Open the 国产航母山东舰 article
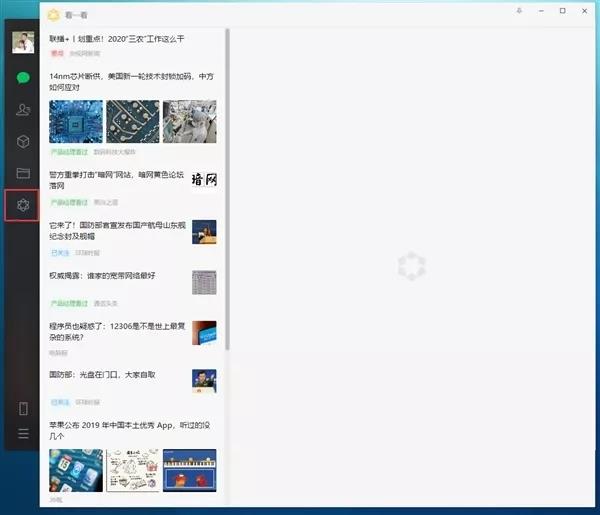The image size is (600, 515). tap(117, 231)
